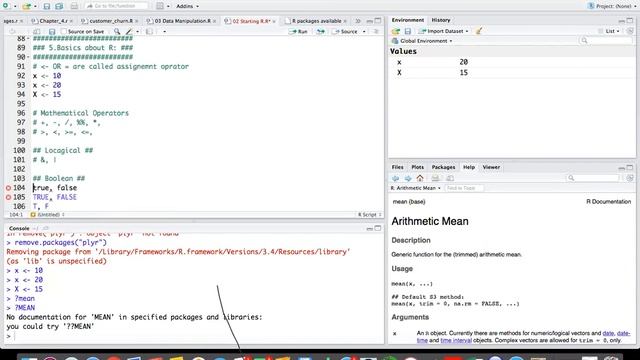
Task: Click the Import Dataset button
Action: (x=443, y=31)
